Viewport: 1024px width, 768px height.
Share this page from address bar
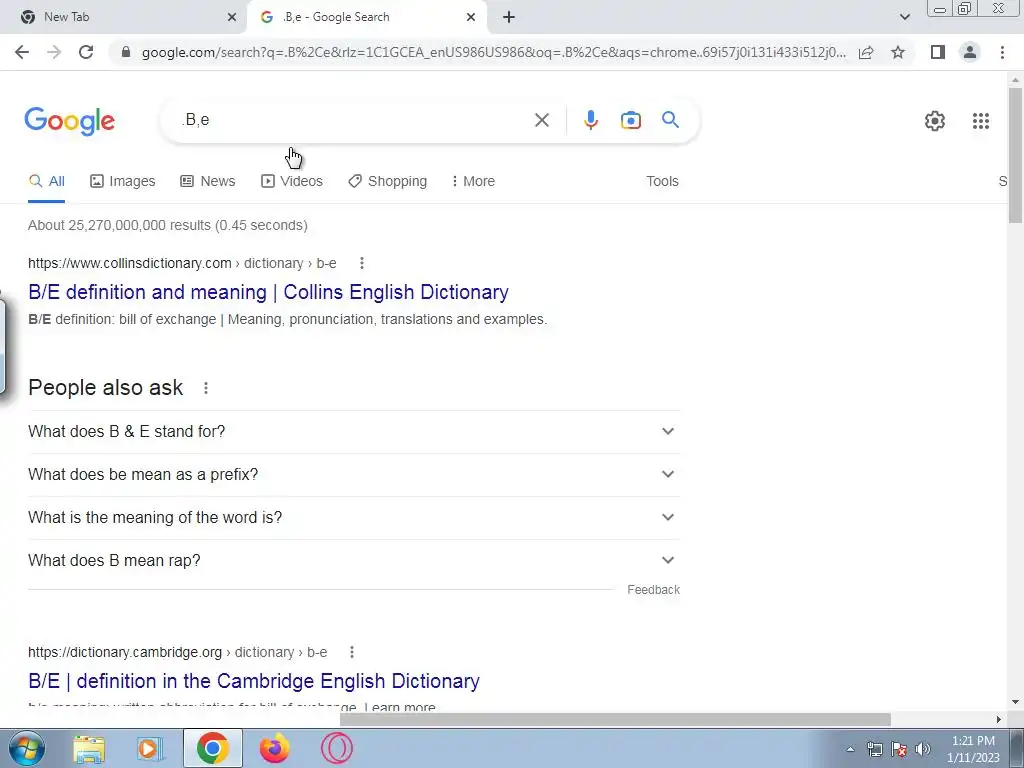pos(866,52)
